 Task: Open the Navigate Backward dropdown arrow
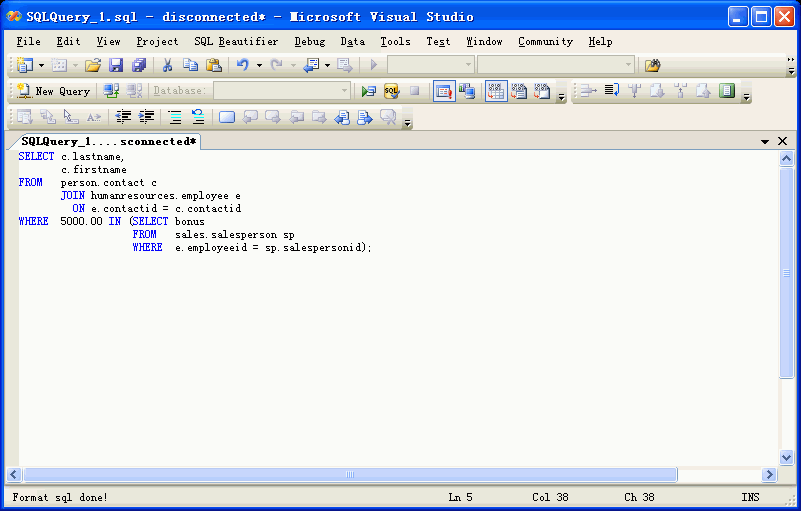(327, 65)
